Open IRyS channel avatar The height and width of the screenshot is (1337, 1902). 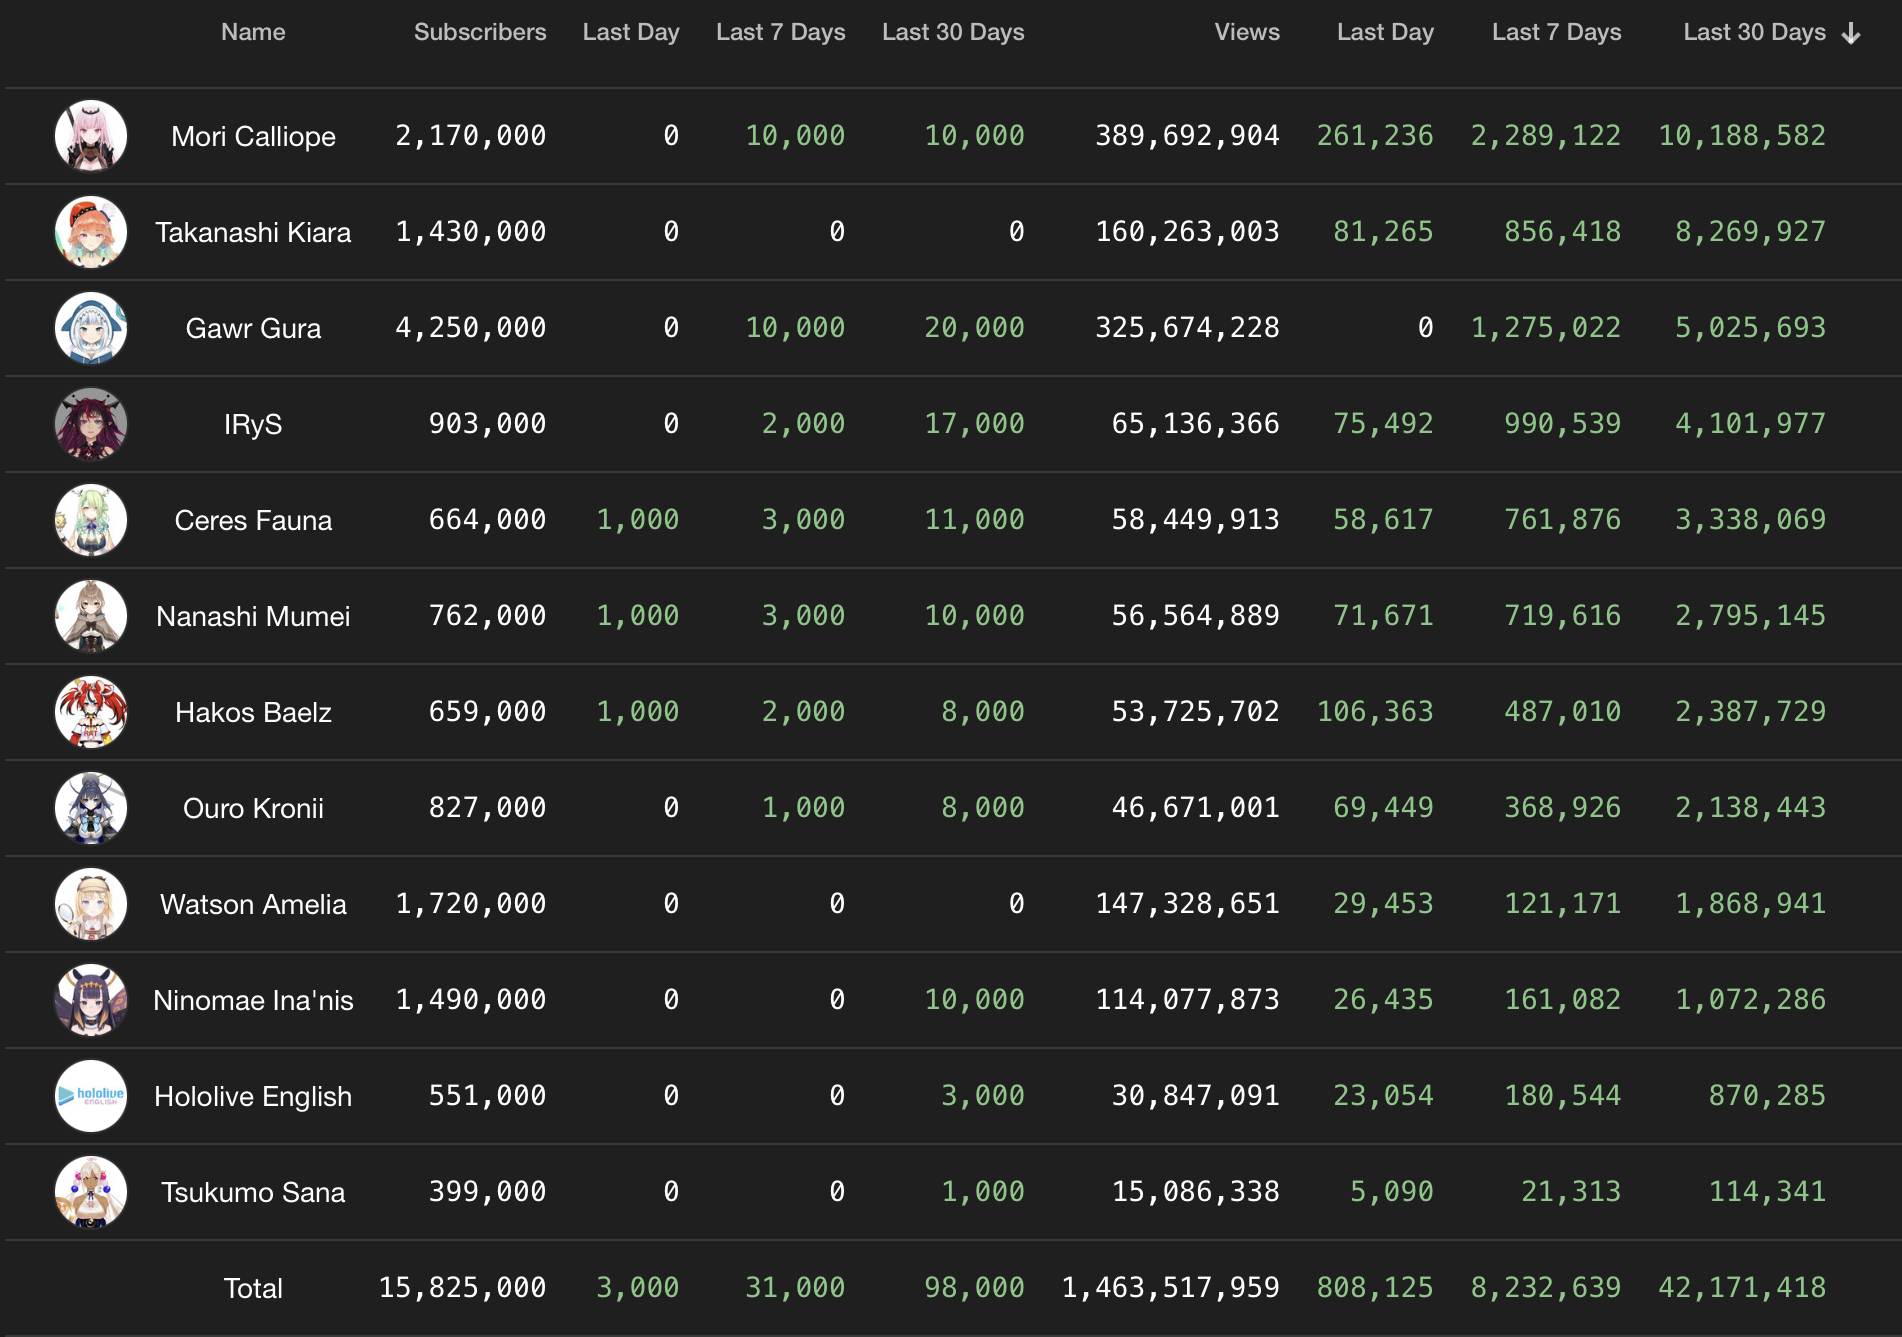pyautogui.click(x=91, y=424)
